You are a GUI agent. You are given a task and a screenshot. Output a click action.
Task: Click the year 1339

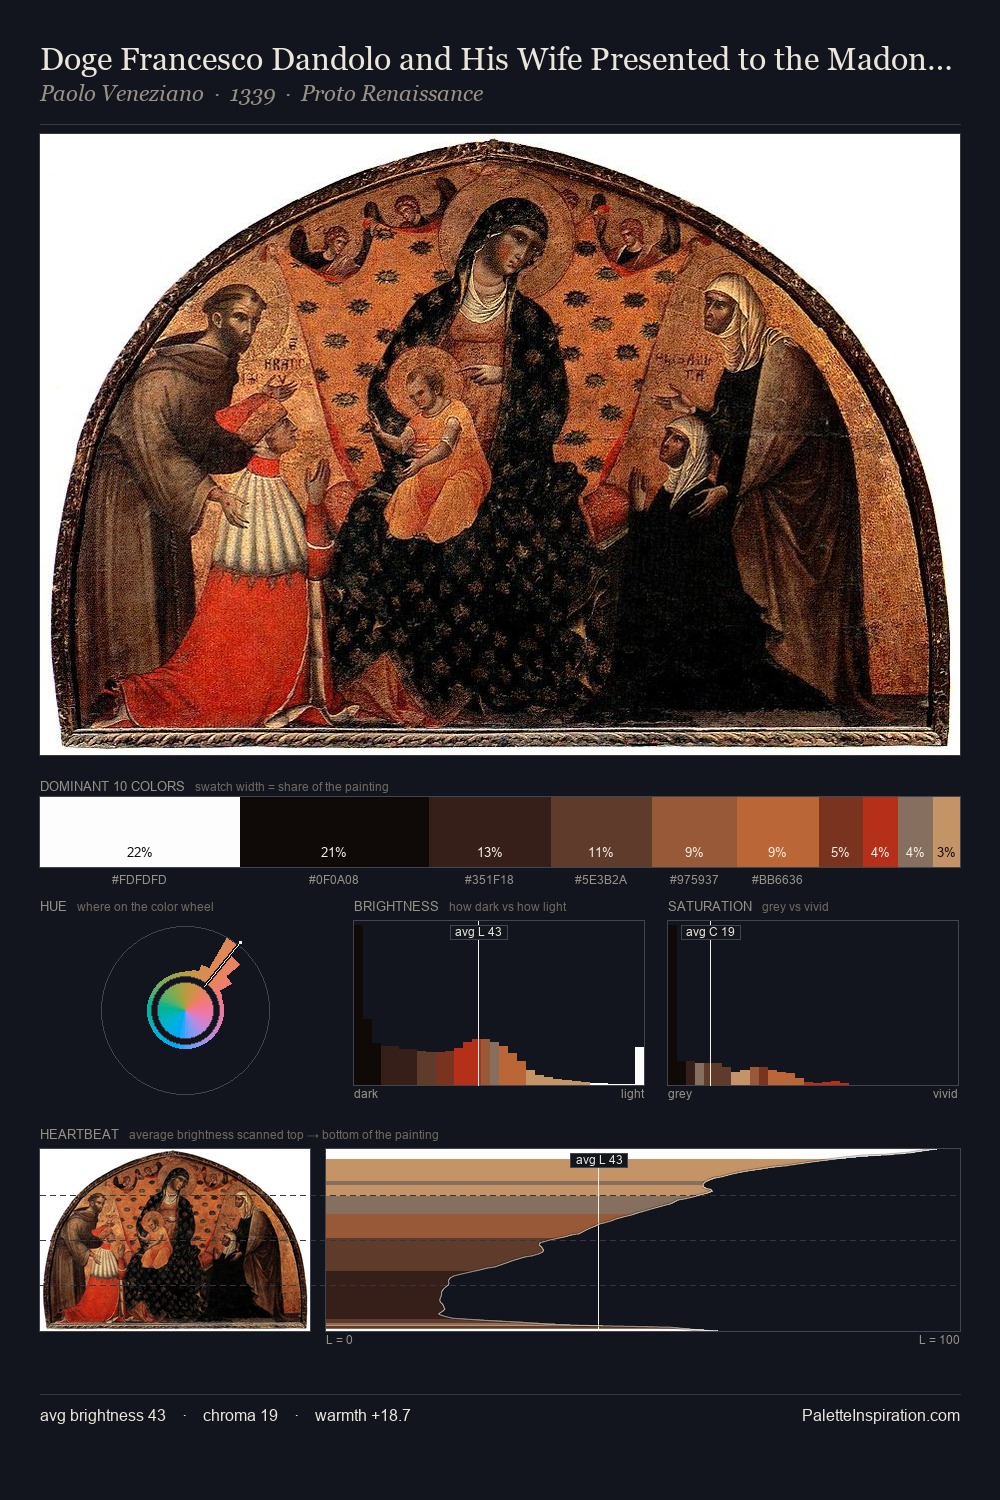click(x=252, y=94)
